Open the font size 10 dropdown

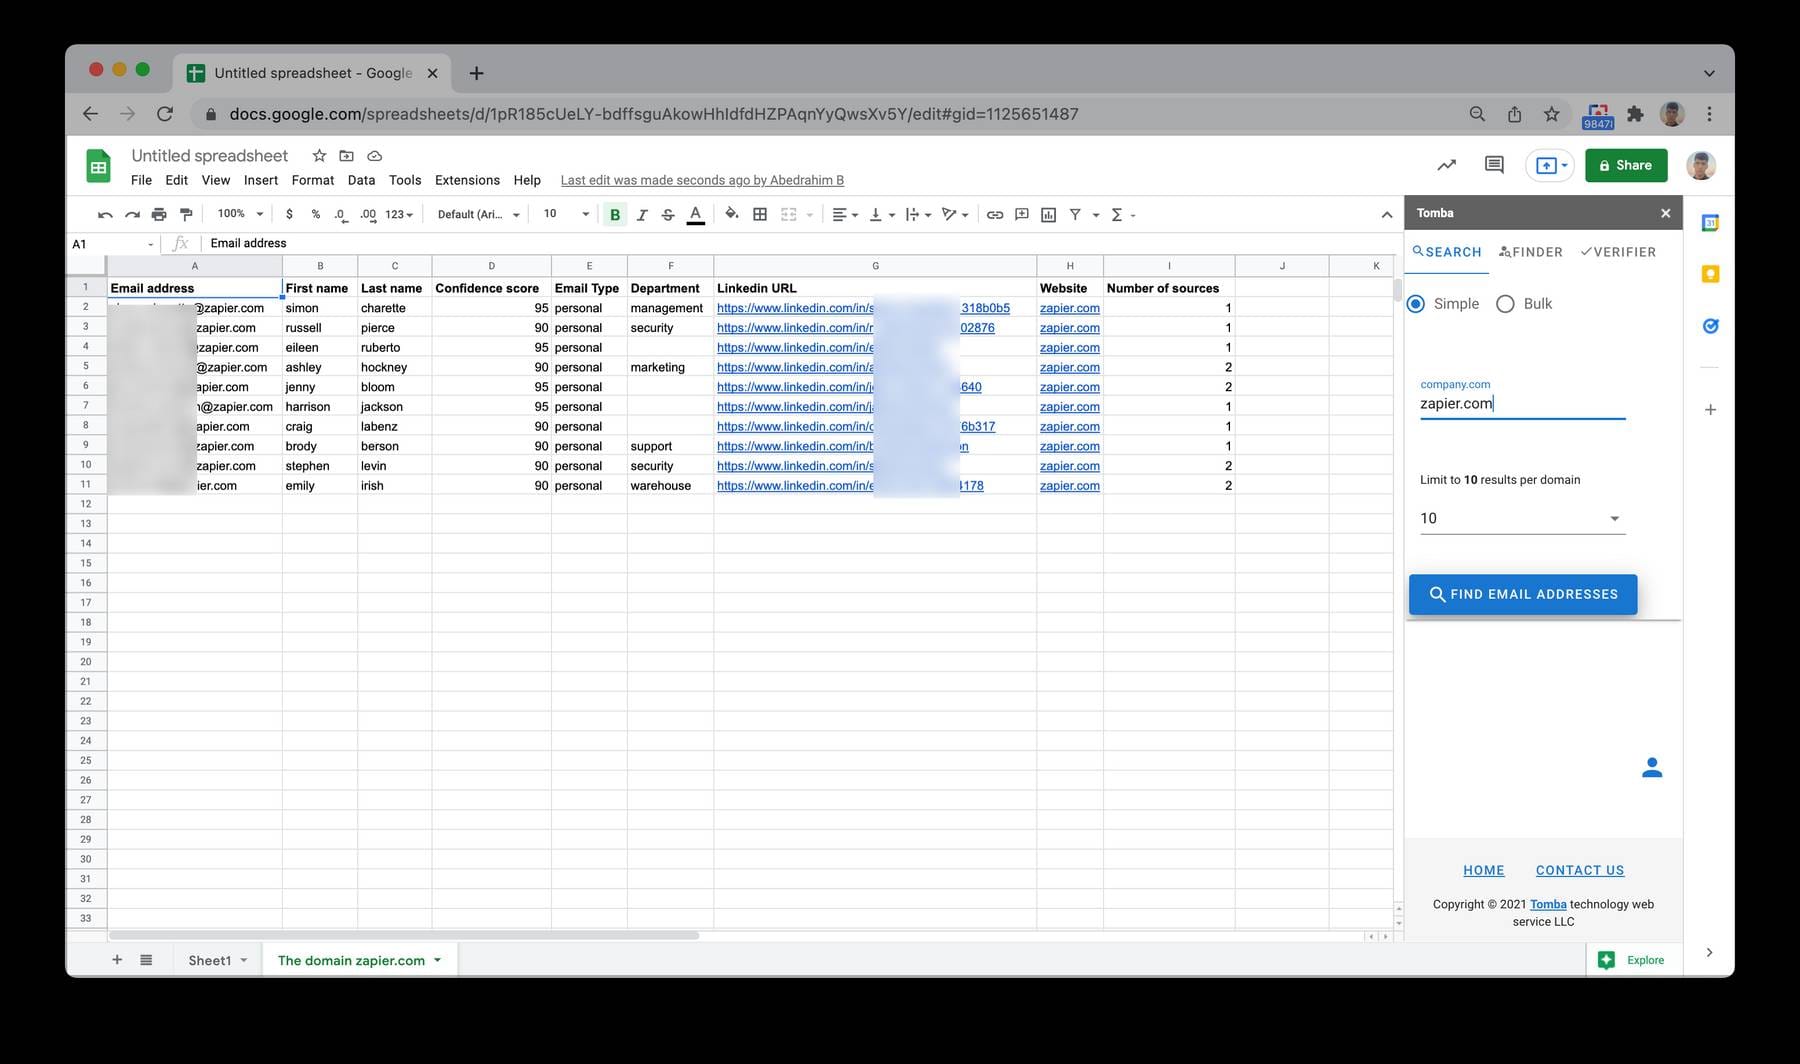(566, 214)
